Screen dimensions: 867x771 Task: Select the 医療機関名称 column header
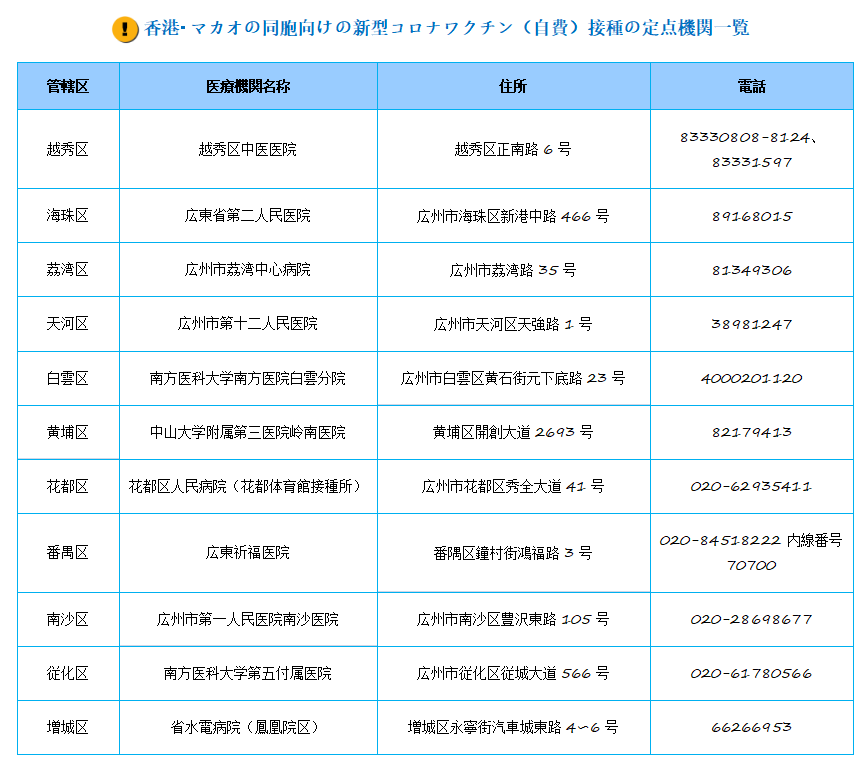click(248, 86)
